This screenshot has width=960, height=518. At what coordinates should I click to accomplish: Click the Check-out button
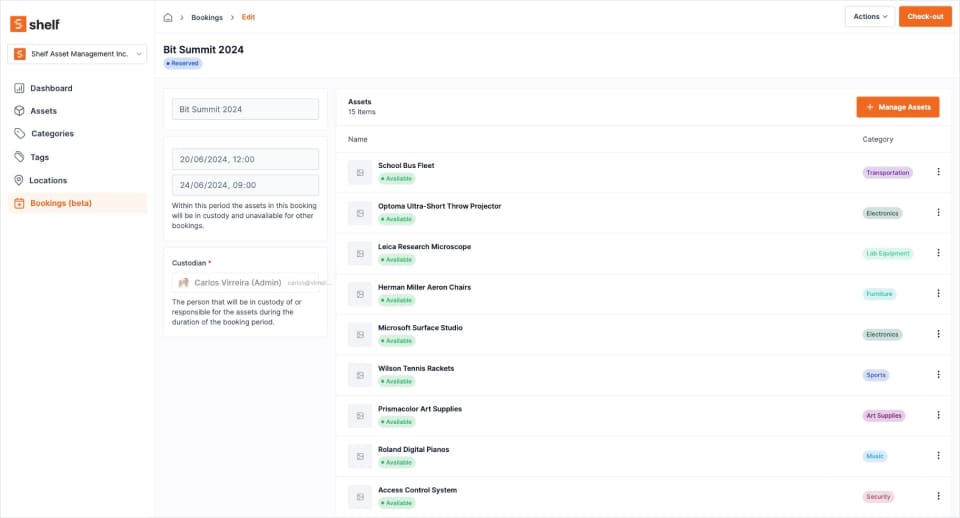[925, 17]
